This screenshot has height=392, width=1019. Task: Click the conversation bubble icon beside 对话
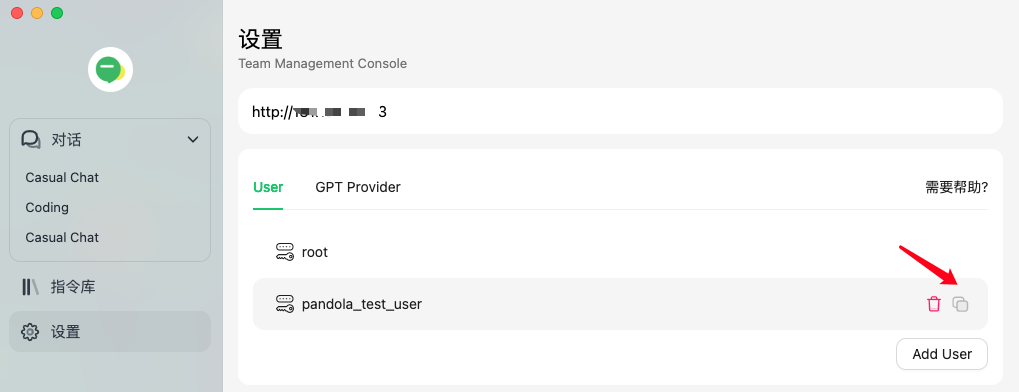point(31,140)
